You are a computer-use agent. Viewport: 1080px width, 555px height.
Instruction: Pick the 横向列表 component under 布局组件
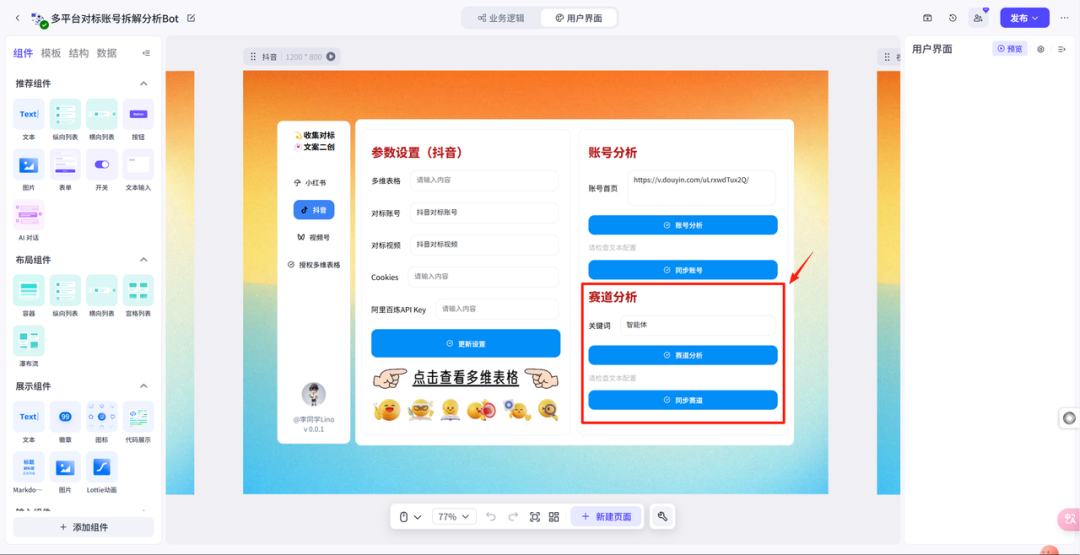click(102, 296)
